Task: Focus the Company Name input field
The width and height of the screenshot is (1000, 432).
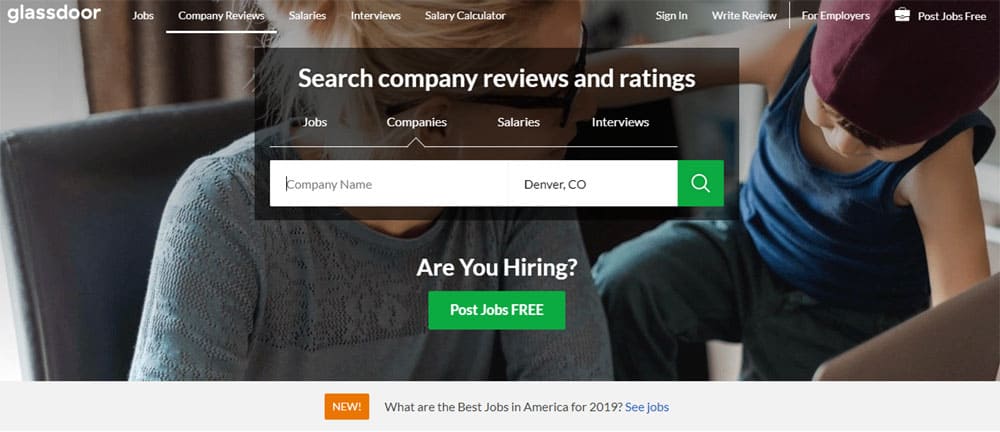Action: pyautogui.click(x=389, y=183)
